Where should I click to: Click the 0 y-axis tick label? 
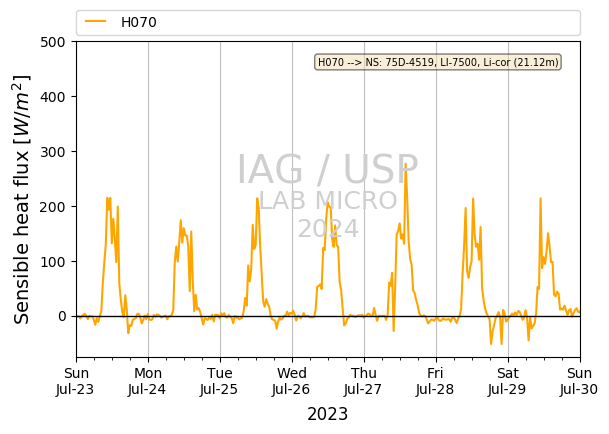[62, 317]
